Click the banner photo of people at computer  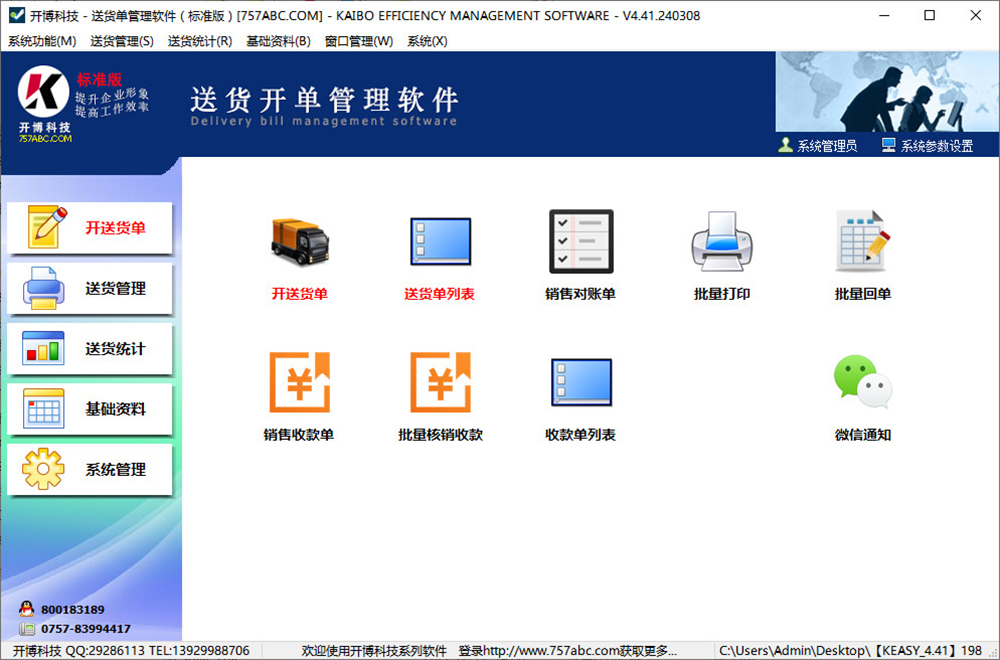coord(887,92)
